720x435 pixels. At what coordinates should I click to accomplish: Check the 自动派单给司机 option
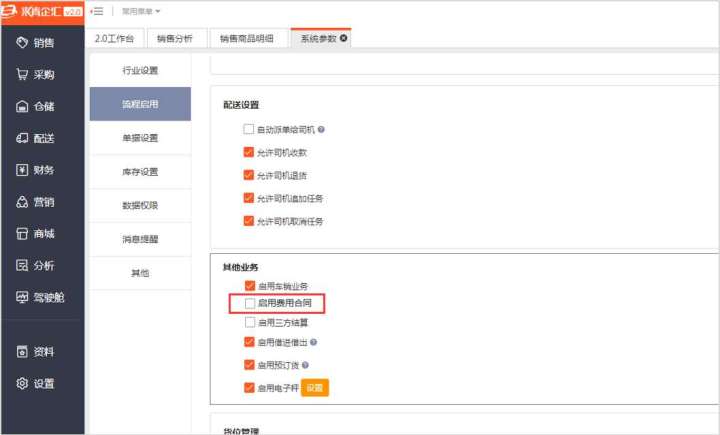[249, 130]
